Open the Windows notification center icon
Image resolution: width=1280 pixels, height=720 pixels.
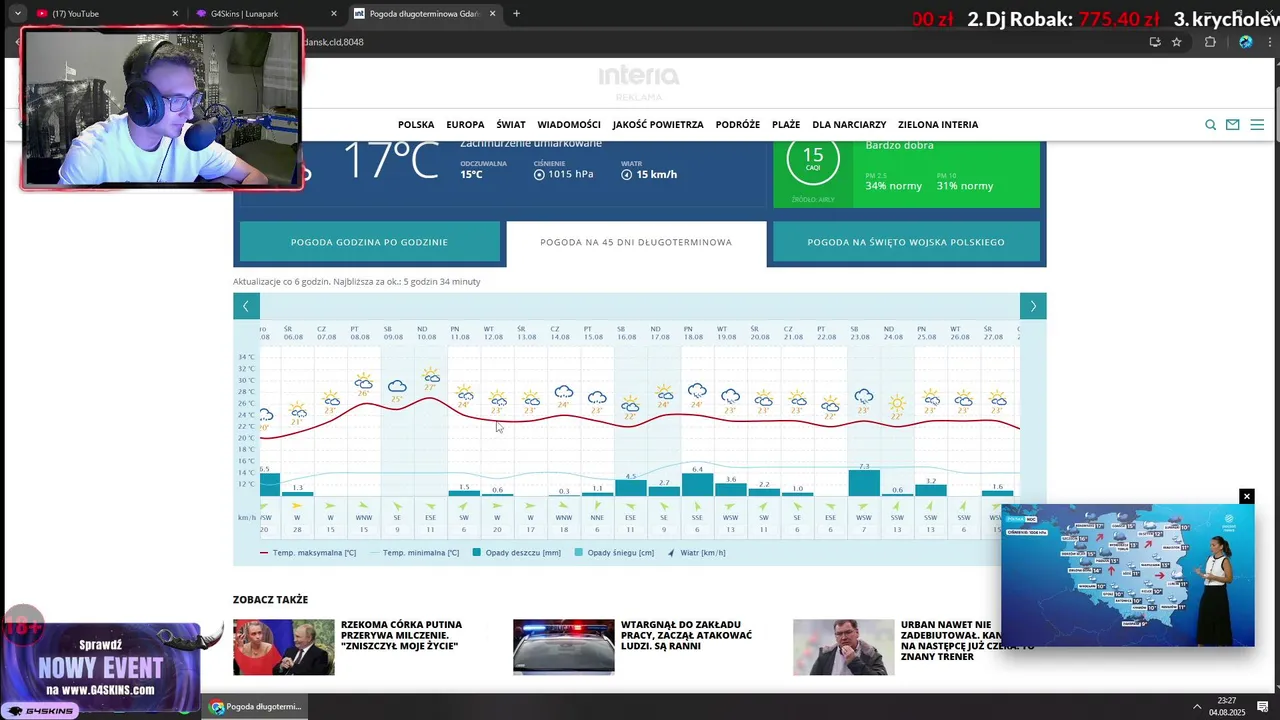[x=1262, y=707]
